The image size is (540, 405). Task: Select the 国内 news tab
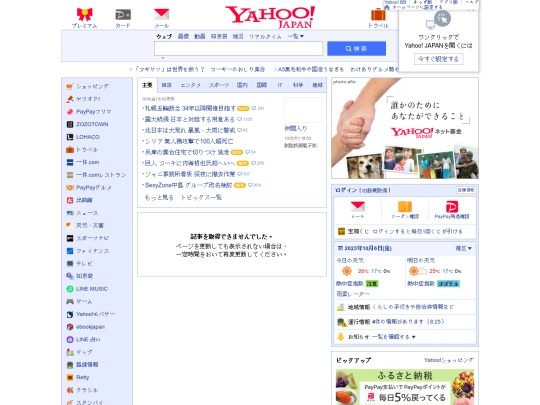[242, 85]
